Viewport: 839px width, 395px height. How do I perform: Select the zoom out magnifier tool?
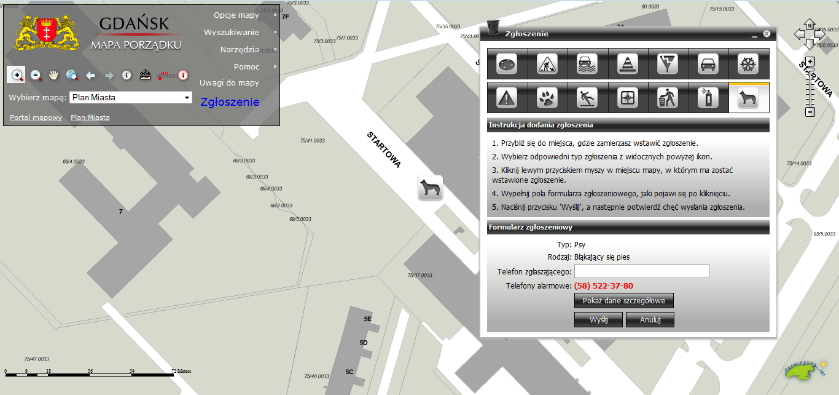click(x=36, y=75)
